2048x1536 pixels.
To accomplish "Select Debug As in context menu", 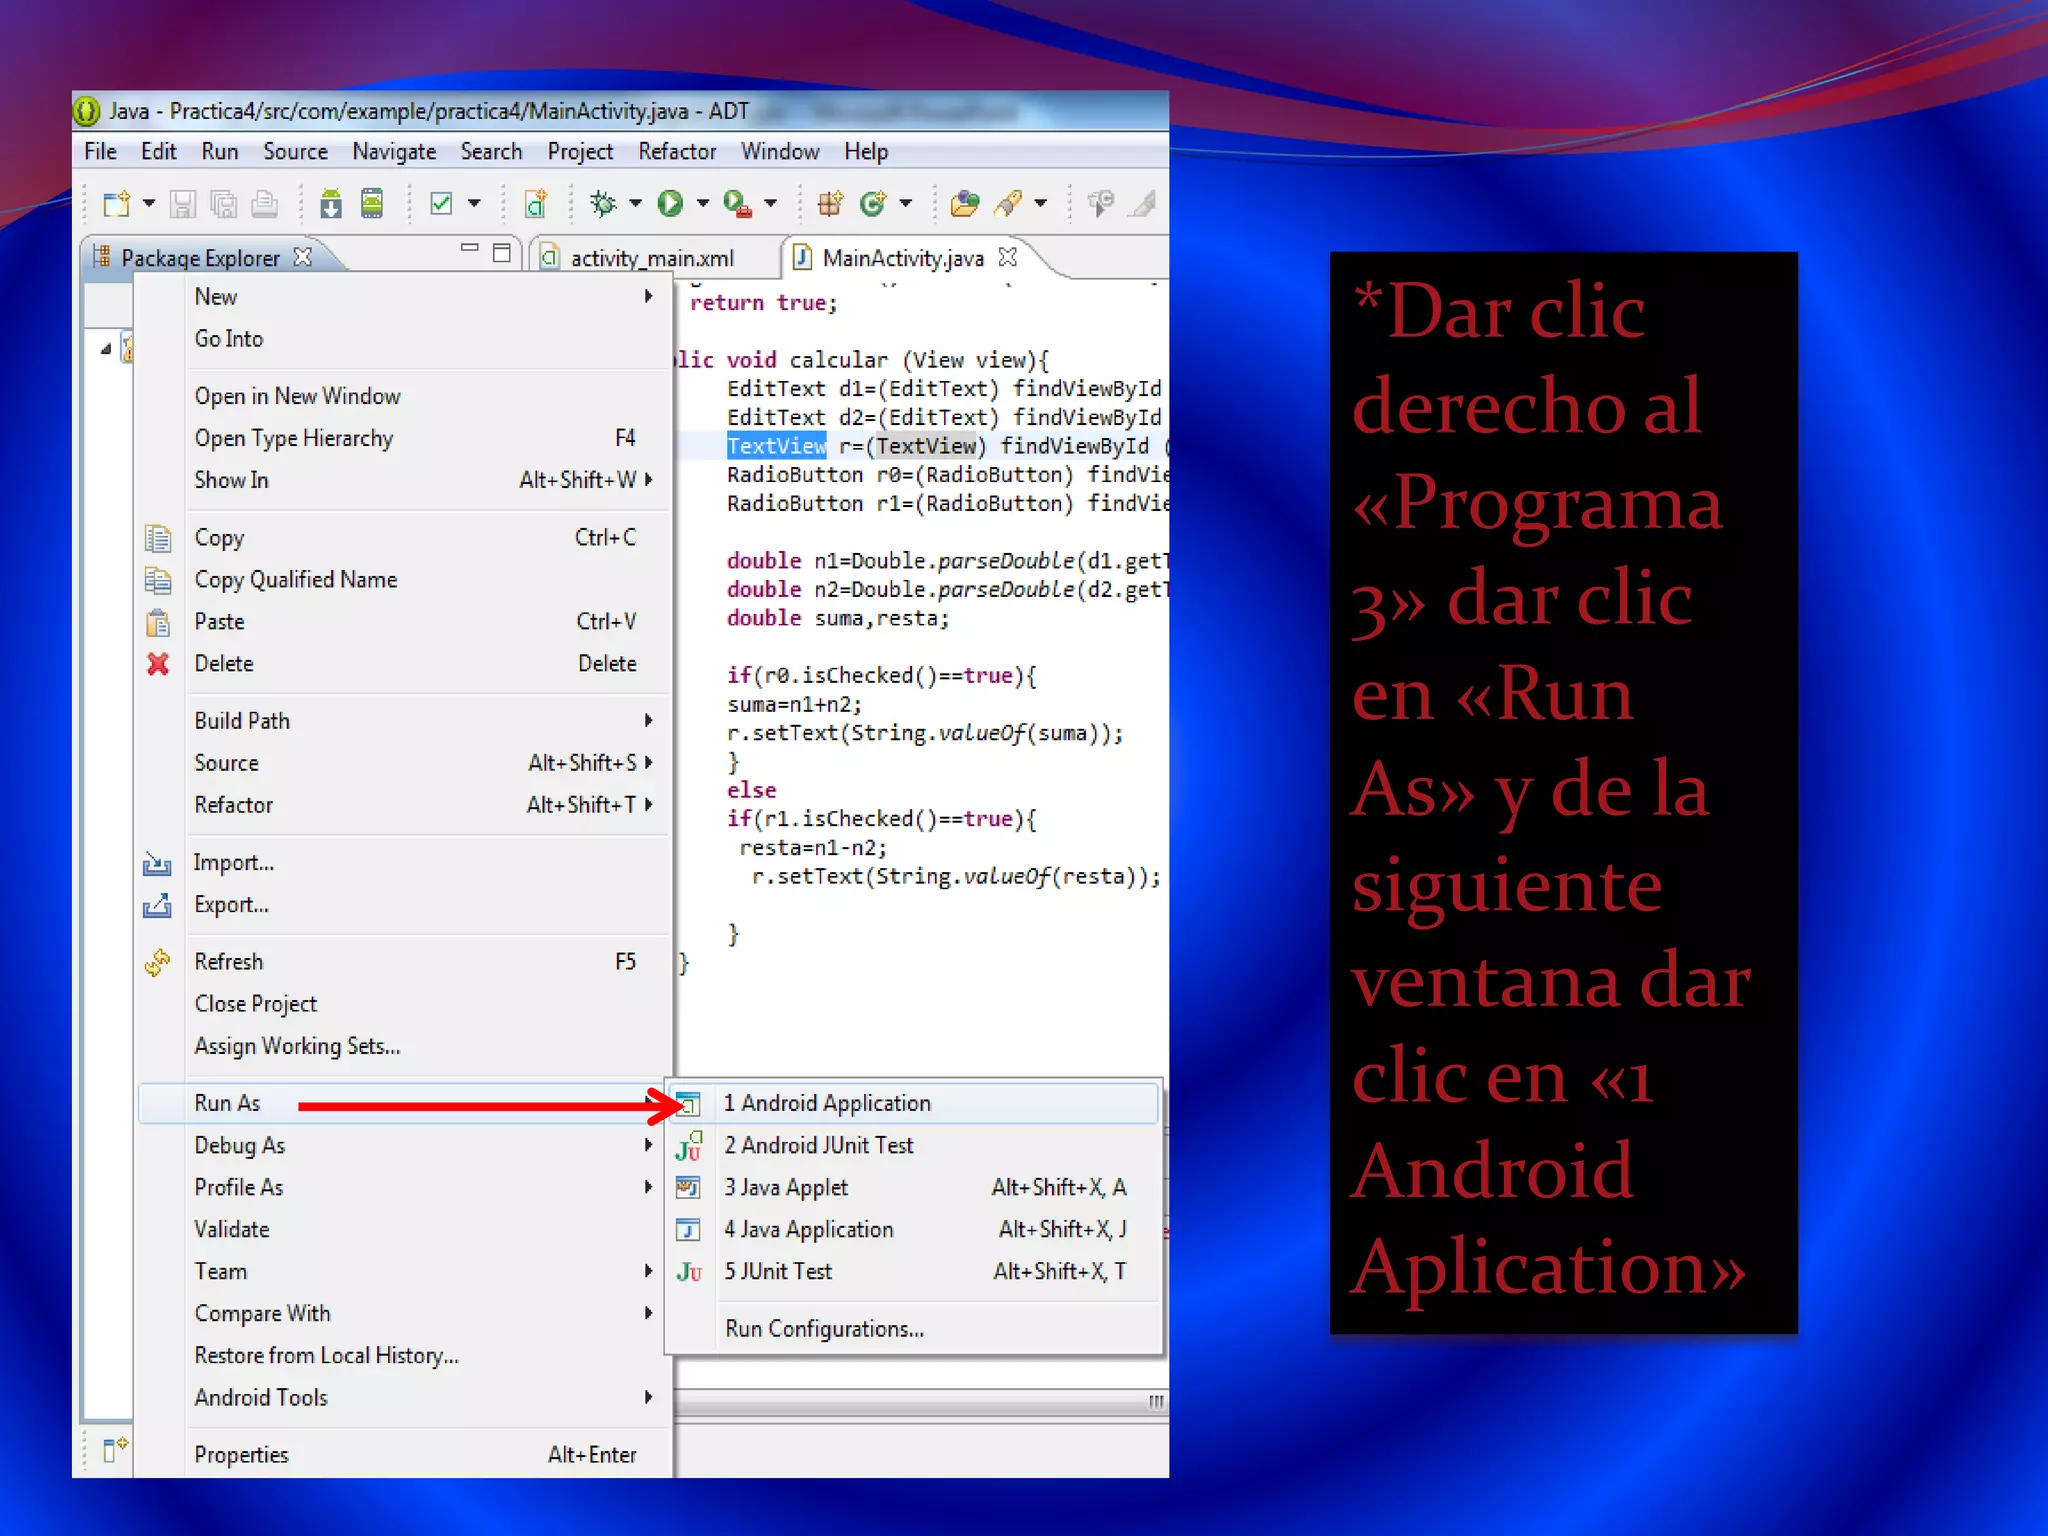I will click(404, 1146).
